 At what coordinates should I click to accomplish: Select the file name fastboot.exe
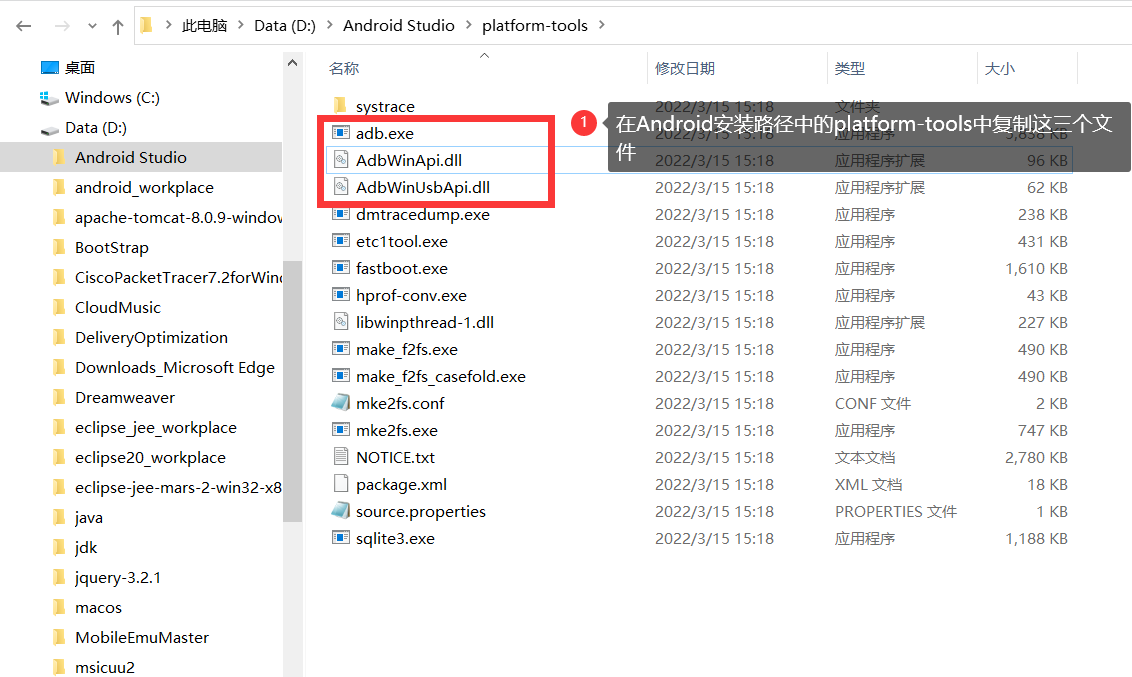(x=401, y=268)
